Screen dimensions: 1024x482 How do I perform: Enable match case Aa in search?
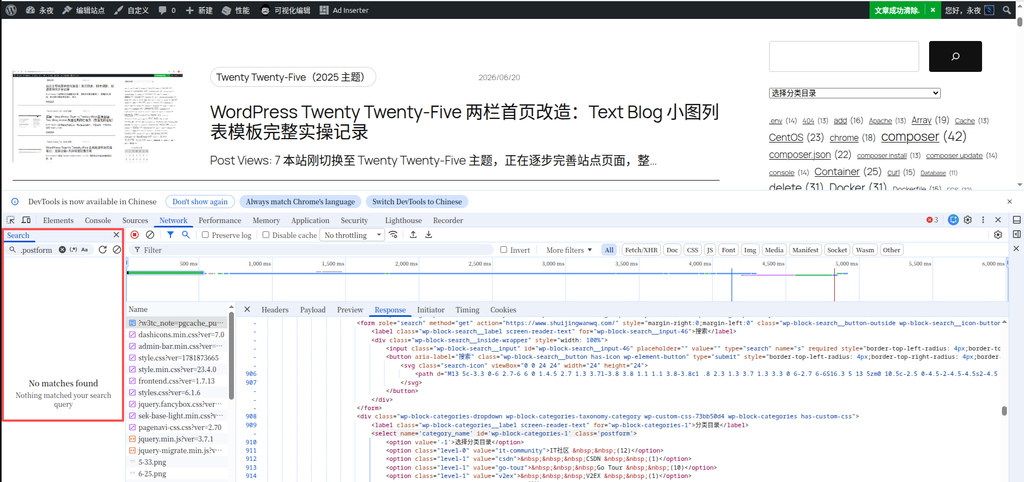click(x=85, y=249)
